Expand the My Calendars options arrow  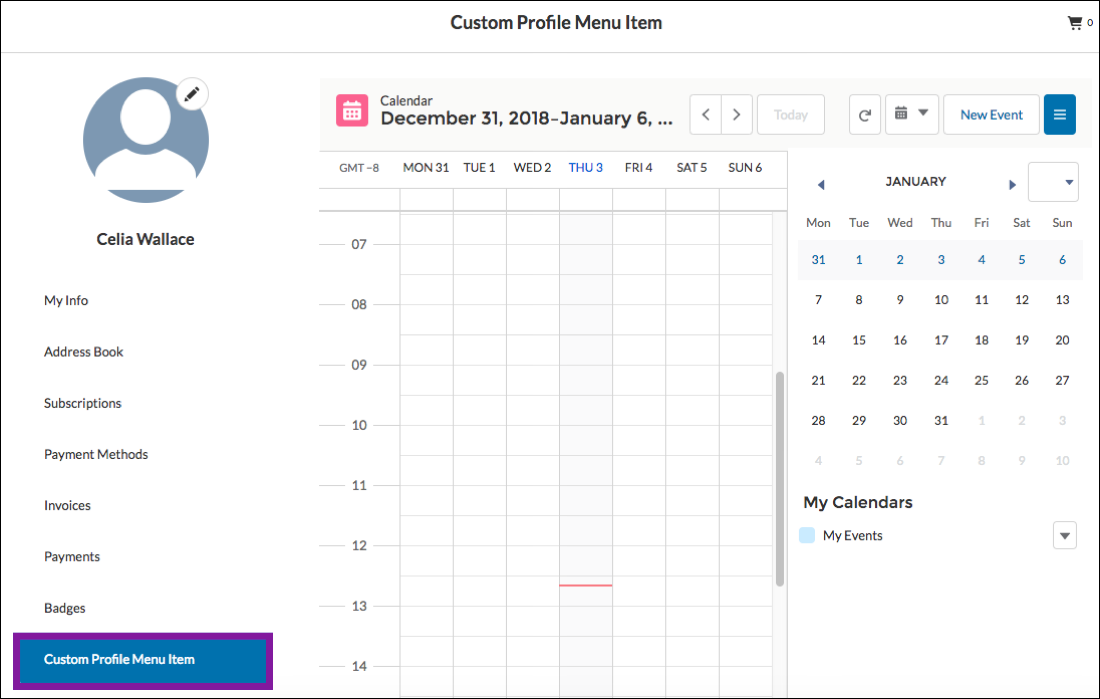[1065, 536]
